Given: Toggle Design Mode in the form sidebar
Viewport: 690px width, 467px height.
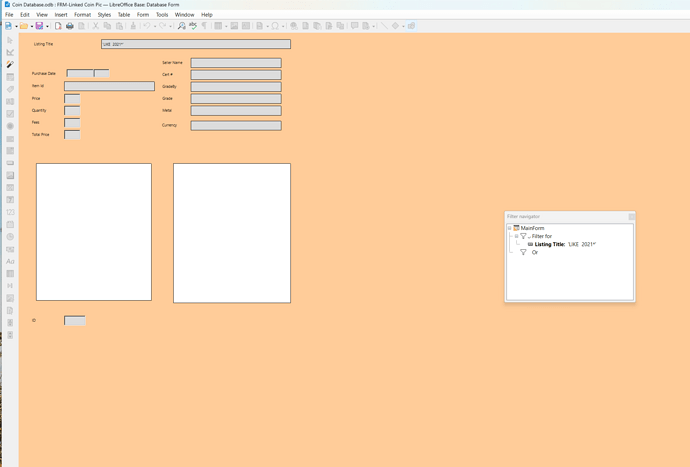Looking at the screenshot, I should click(x=10, y=64).
